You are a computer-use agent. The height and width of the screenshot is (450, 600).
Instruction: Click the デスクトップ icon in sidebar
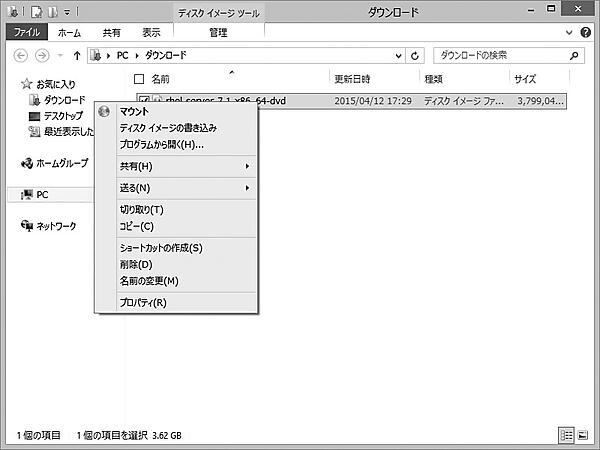(34, 116)
